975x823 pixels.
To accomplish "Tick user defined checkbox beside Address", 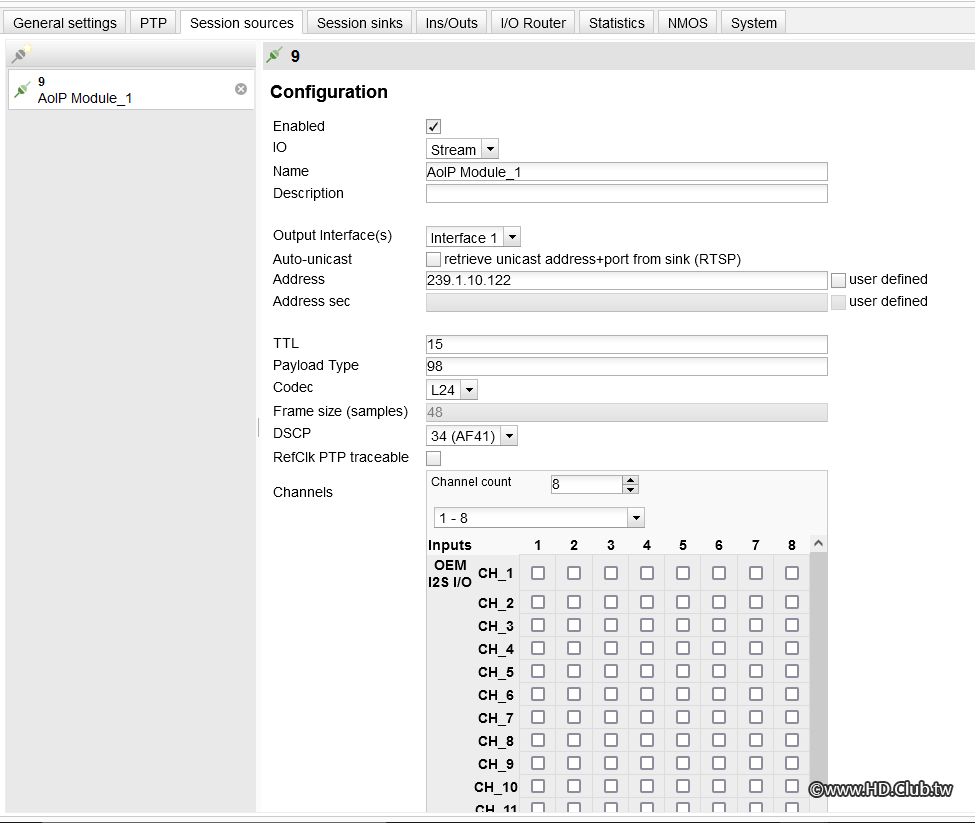I will [838, 280].
